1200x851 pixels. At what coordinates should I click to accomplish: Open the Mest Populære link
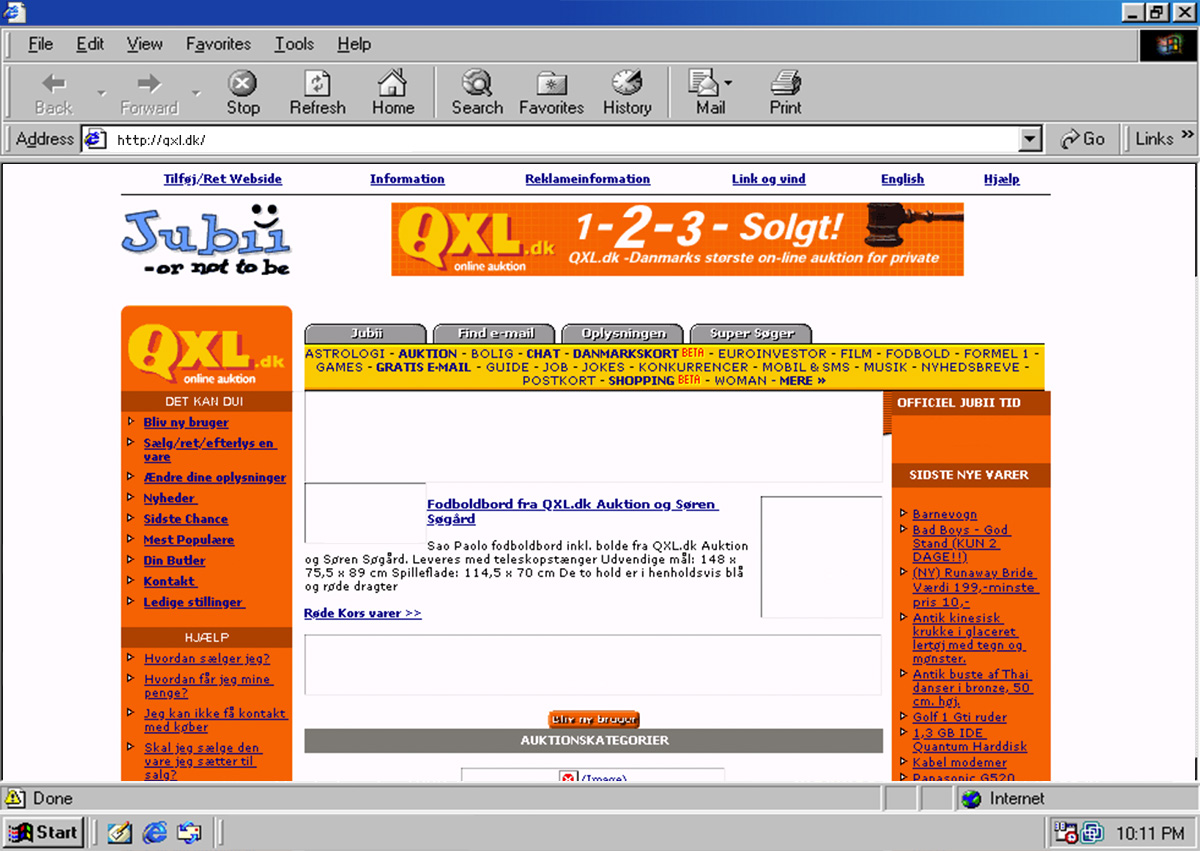click(x=188, y=540)
